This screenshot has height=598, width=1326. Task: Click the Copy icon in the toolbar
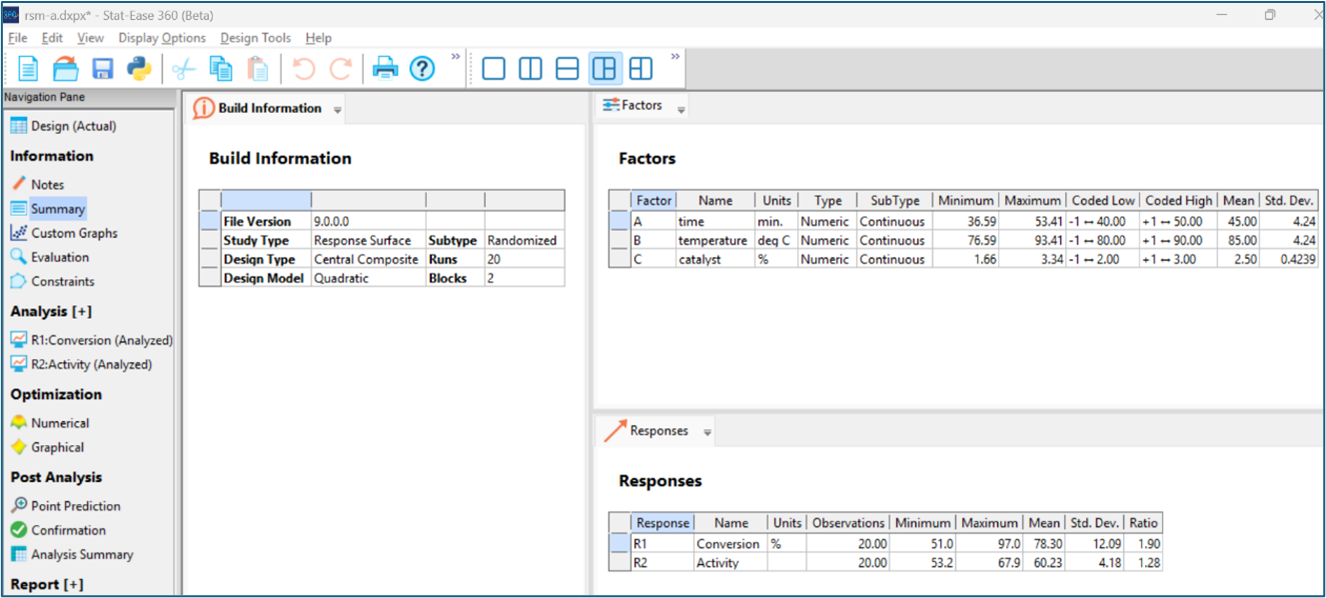click(x=220, y=69)
